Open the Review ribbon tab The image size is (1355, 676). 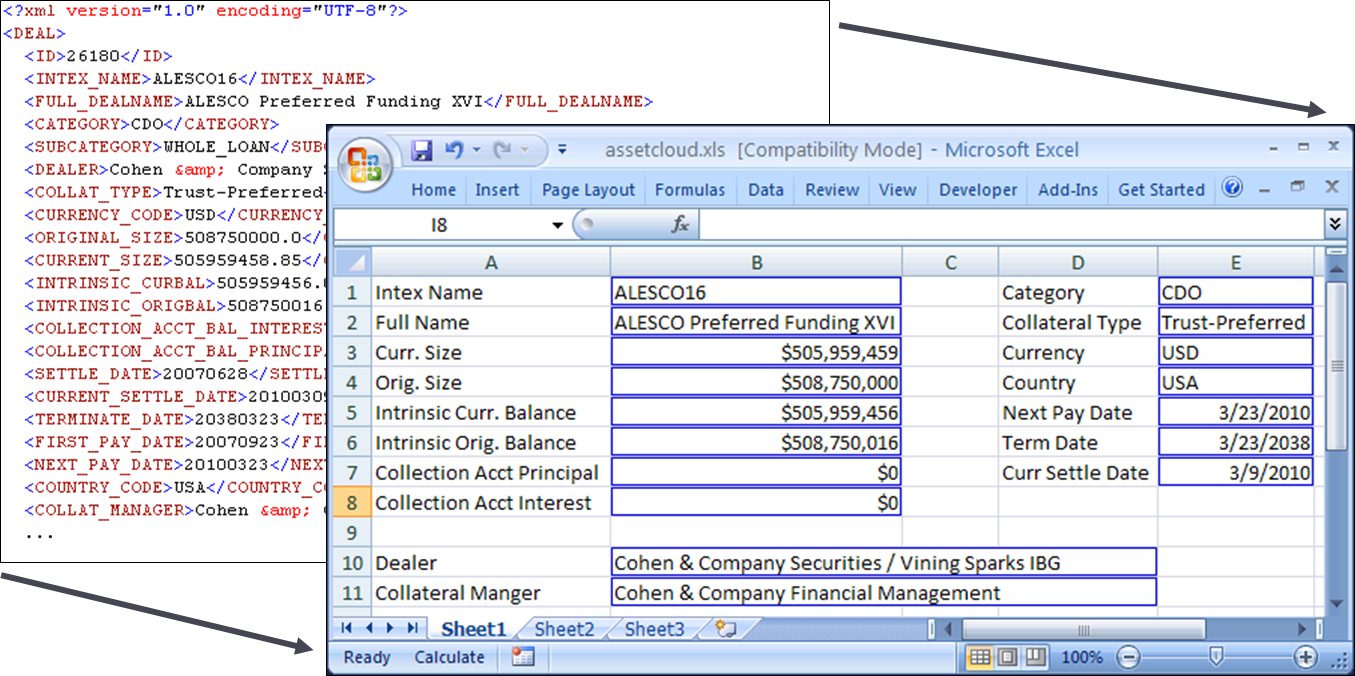(832, 190)
